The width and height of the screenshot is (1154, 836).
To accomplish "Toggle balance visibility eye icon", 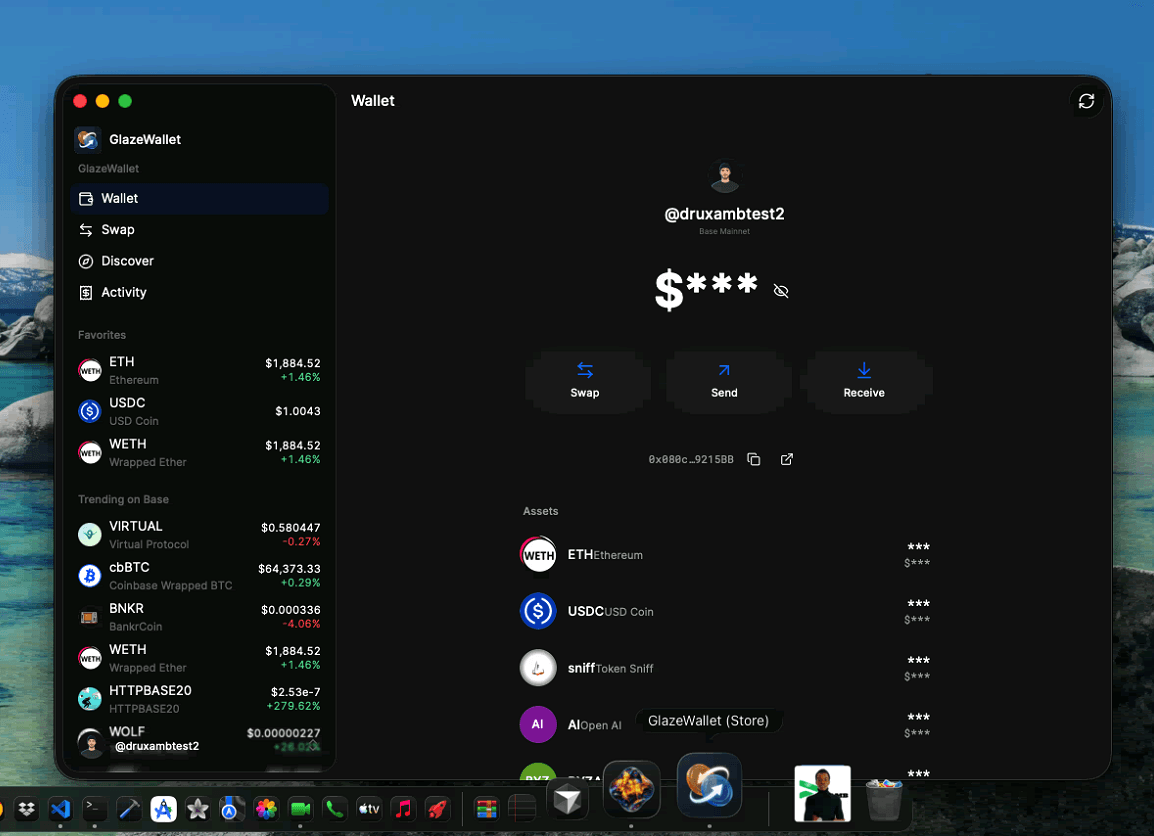I will point(781,291).
